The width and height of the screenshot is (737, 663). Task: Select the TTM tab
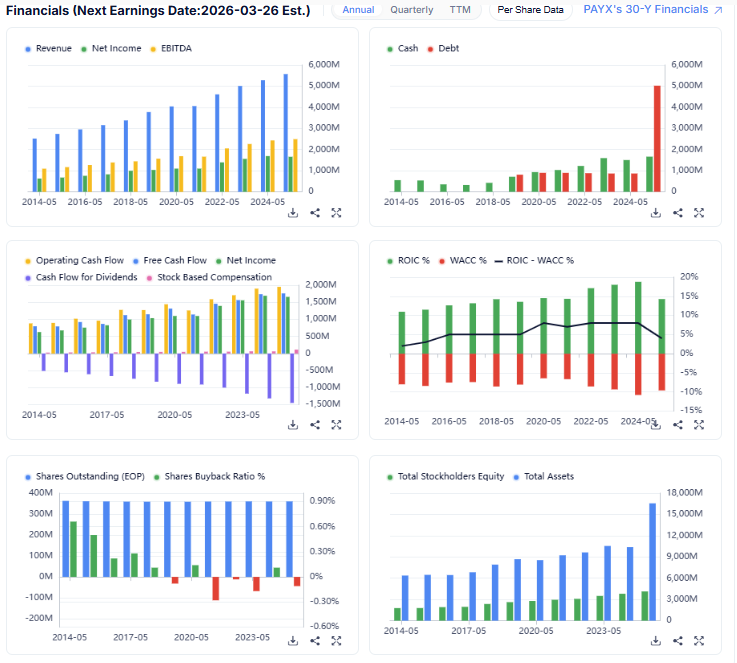click(460, 10)
